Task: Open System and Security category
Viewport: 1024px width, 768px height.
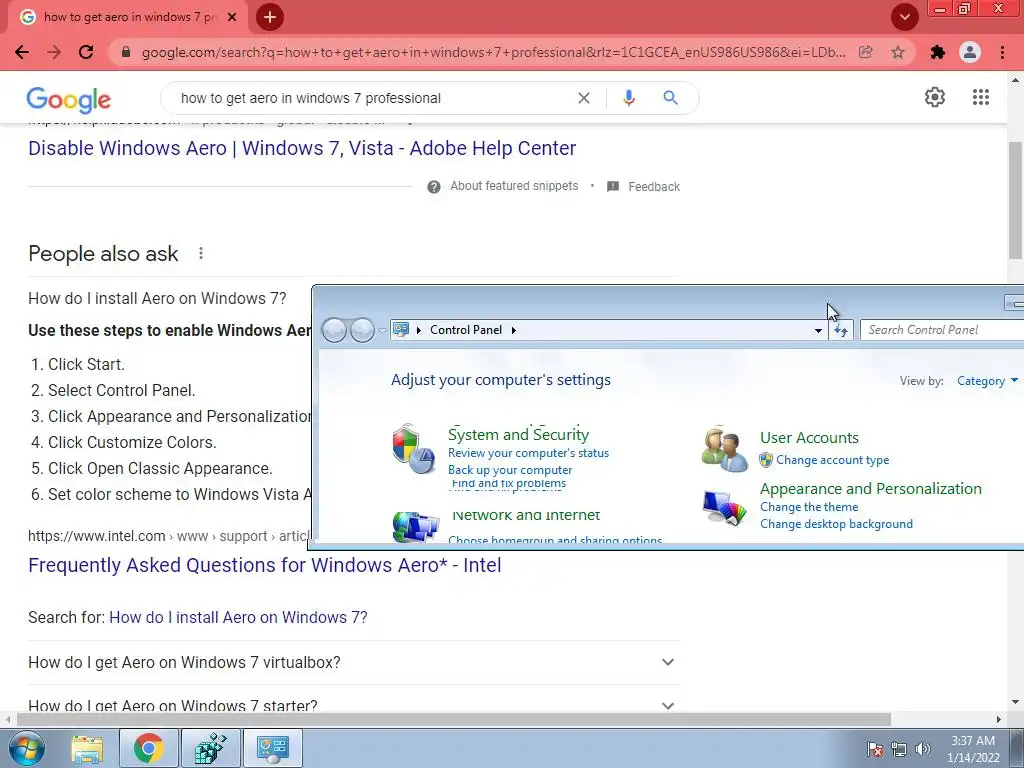Action: point(519,434)
